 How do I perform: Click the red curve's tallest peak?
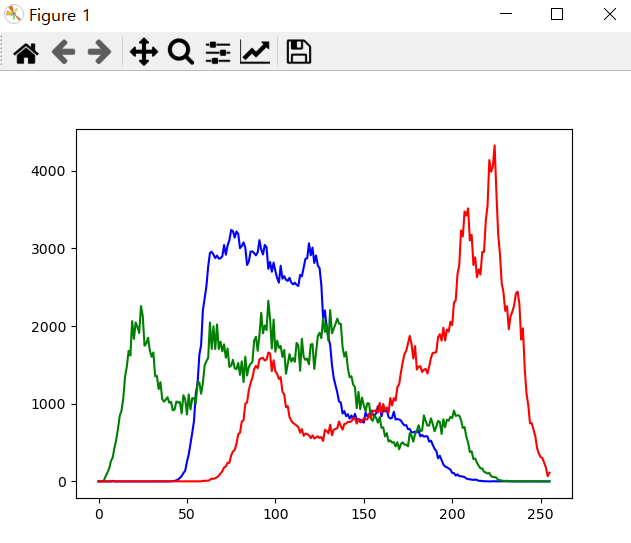click(494, 147)
